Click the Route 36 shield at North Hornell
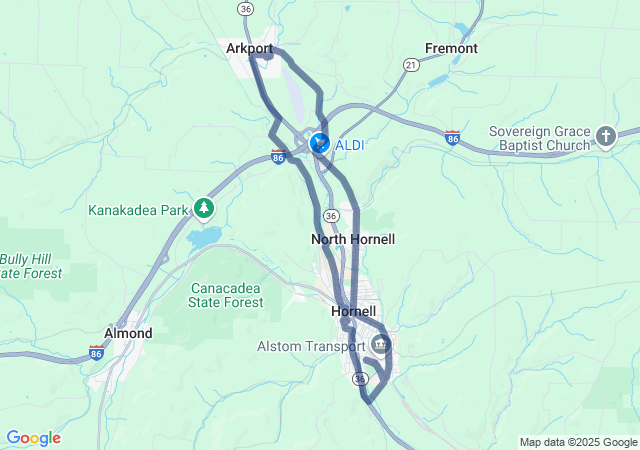The image size is (640, 450). [331, 216]
